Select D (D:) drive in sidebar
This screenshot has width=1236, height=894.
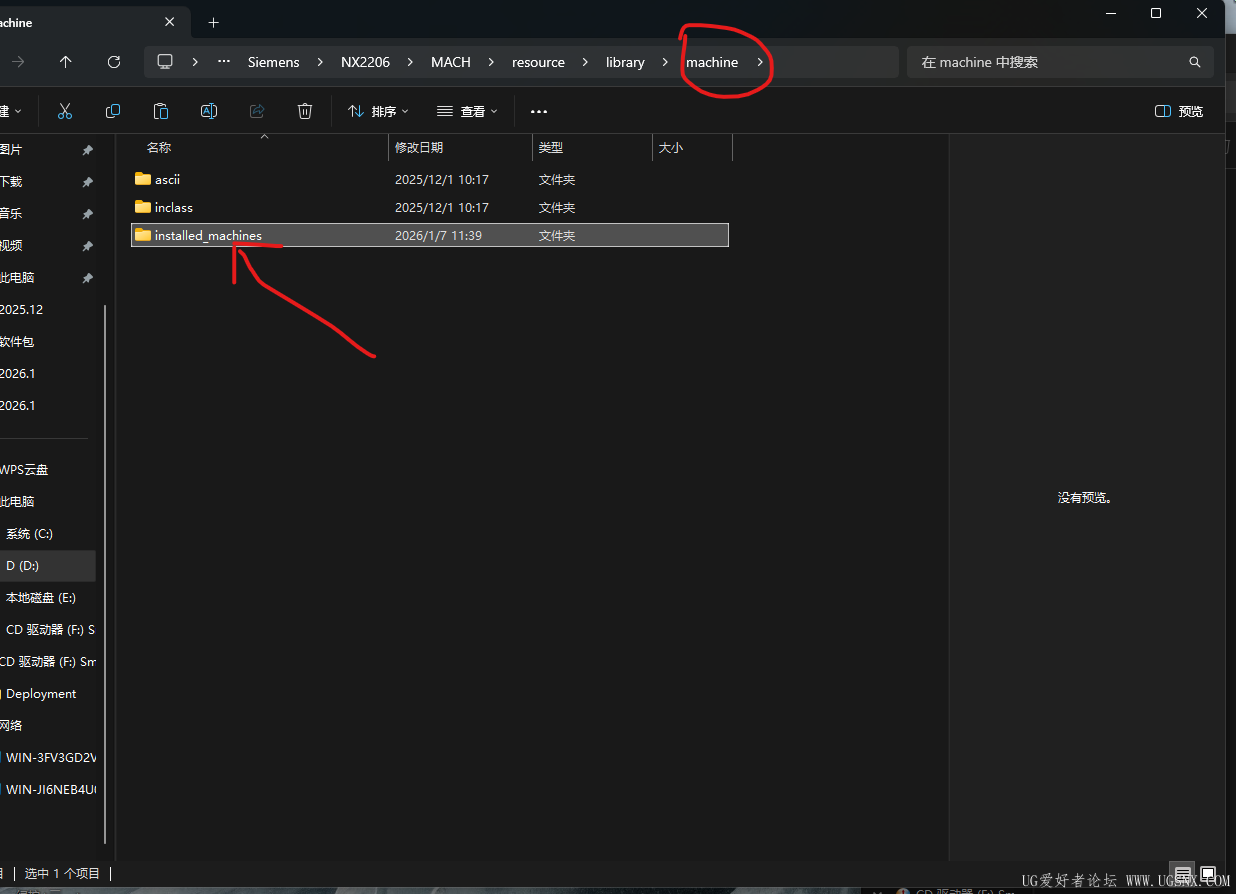[x=48, y=566]
